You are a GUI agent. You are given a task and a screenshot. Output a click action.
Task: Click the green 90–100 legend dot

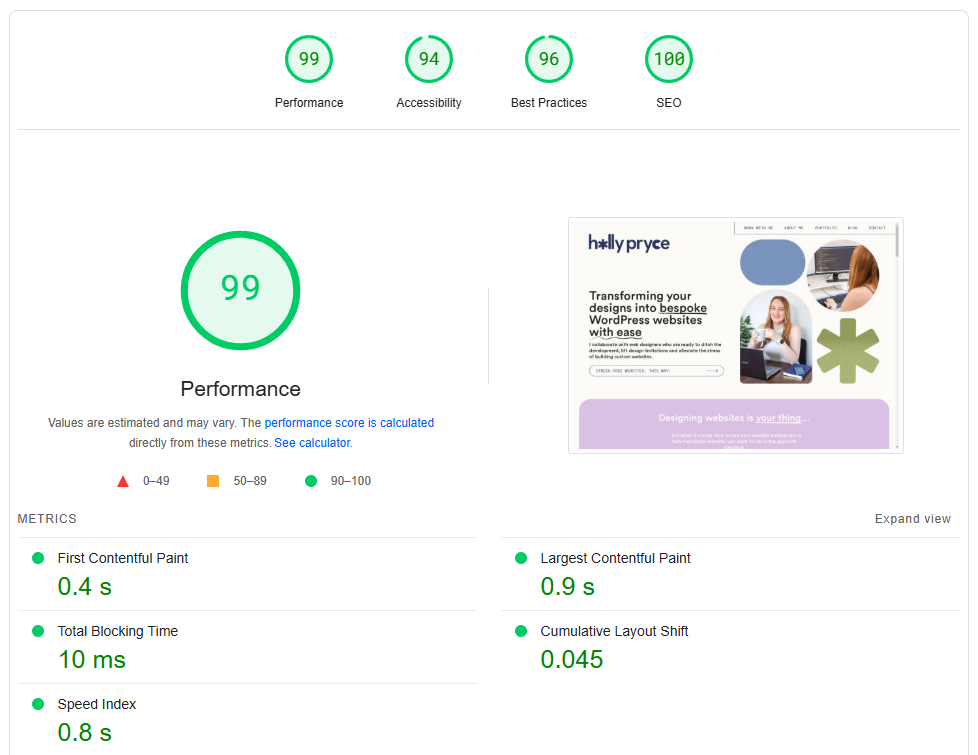coord(309,480)
